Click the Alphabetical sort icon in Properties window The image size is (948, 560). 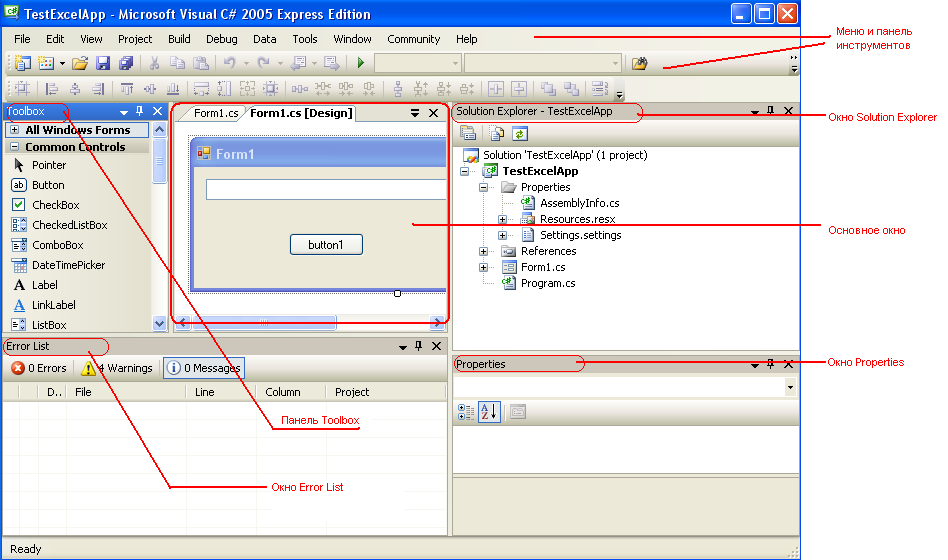489,412
